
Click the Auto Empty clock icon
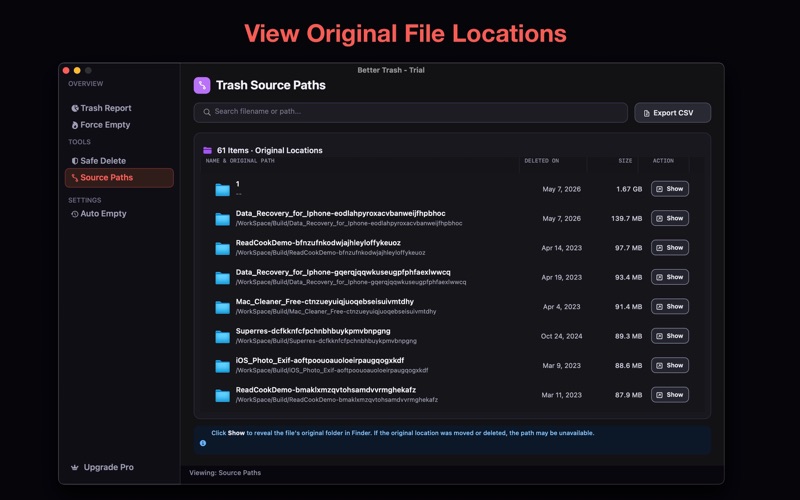click(75, 214)
